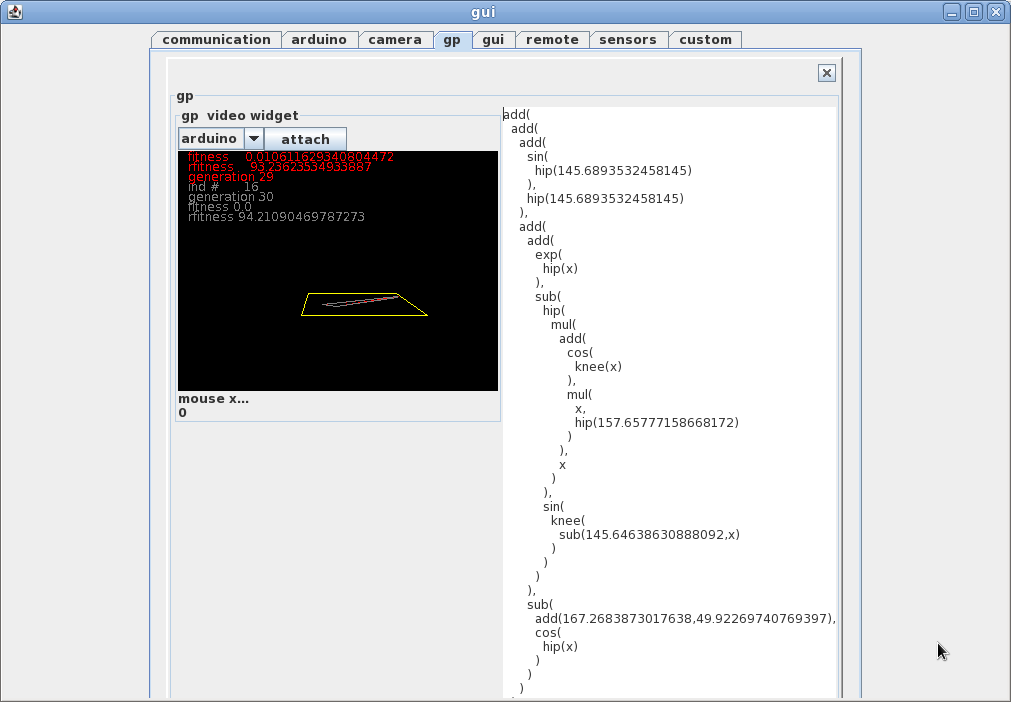Click the 'knee(x)' line
The height and width of the screenshot is (702, 1011).
pos(598,367)
